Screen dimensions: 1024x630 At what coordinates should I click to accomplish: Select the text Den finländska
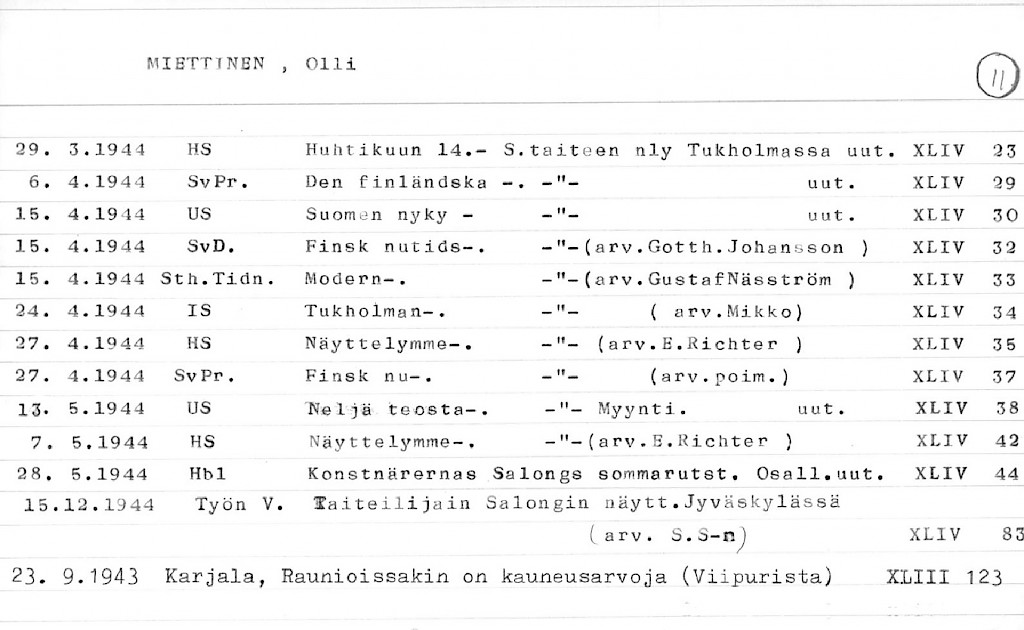coord(396,183)
